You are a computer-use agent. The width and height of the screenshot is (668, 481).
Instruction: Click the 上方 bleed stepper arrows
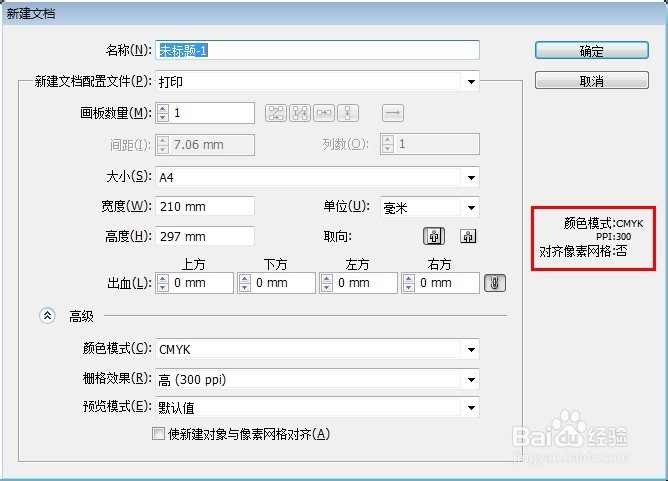163,283
